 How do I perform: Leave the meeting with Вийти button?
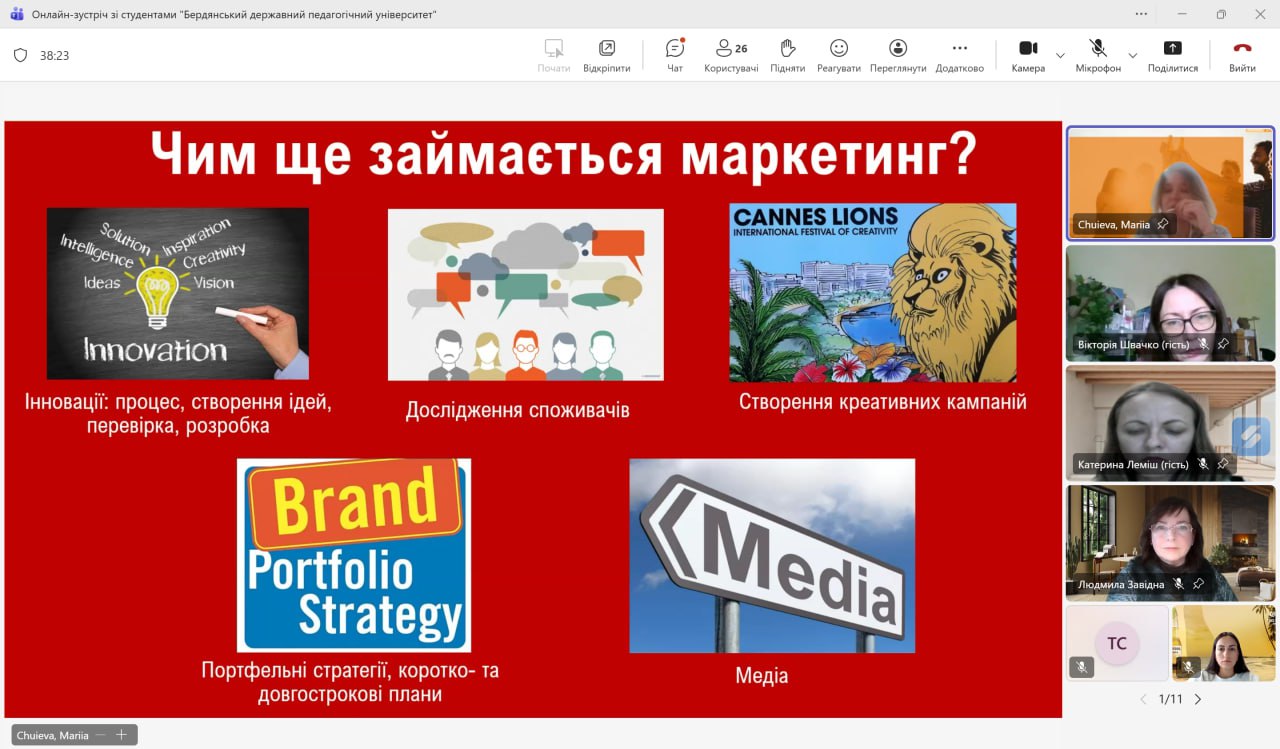(1242, 55)
